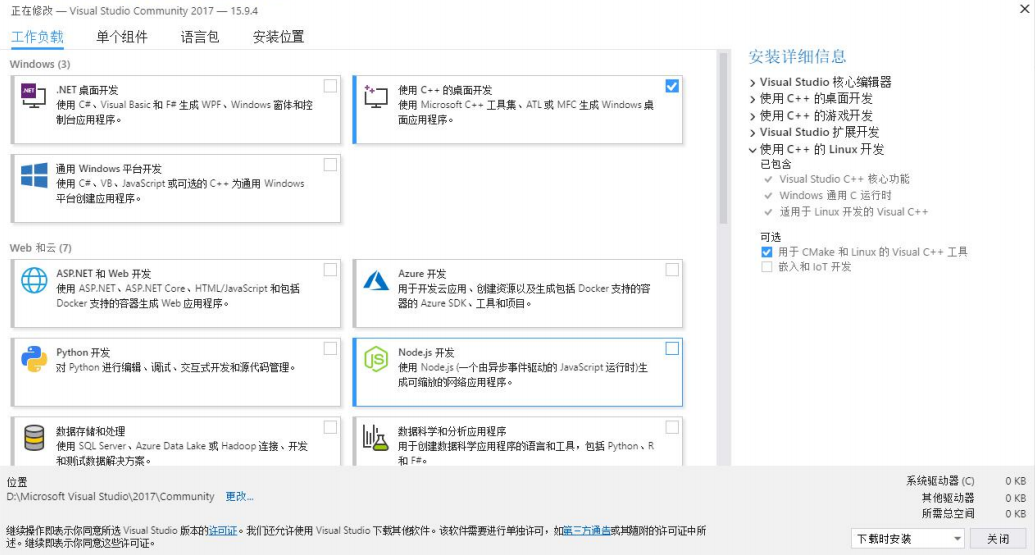Click the Node.js hexagon icon

point(376,359)
